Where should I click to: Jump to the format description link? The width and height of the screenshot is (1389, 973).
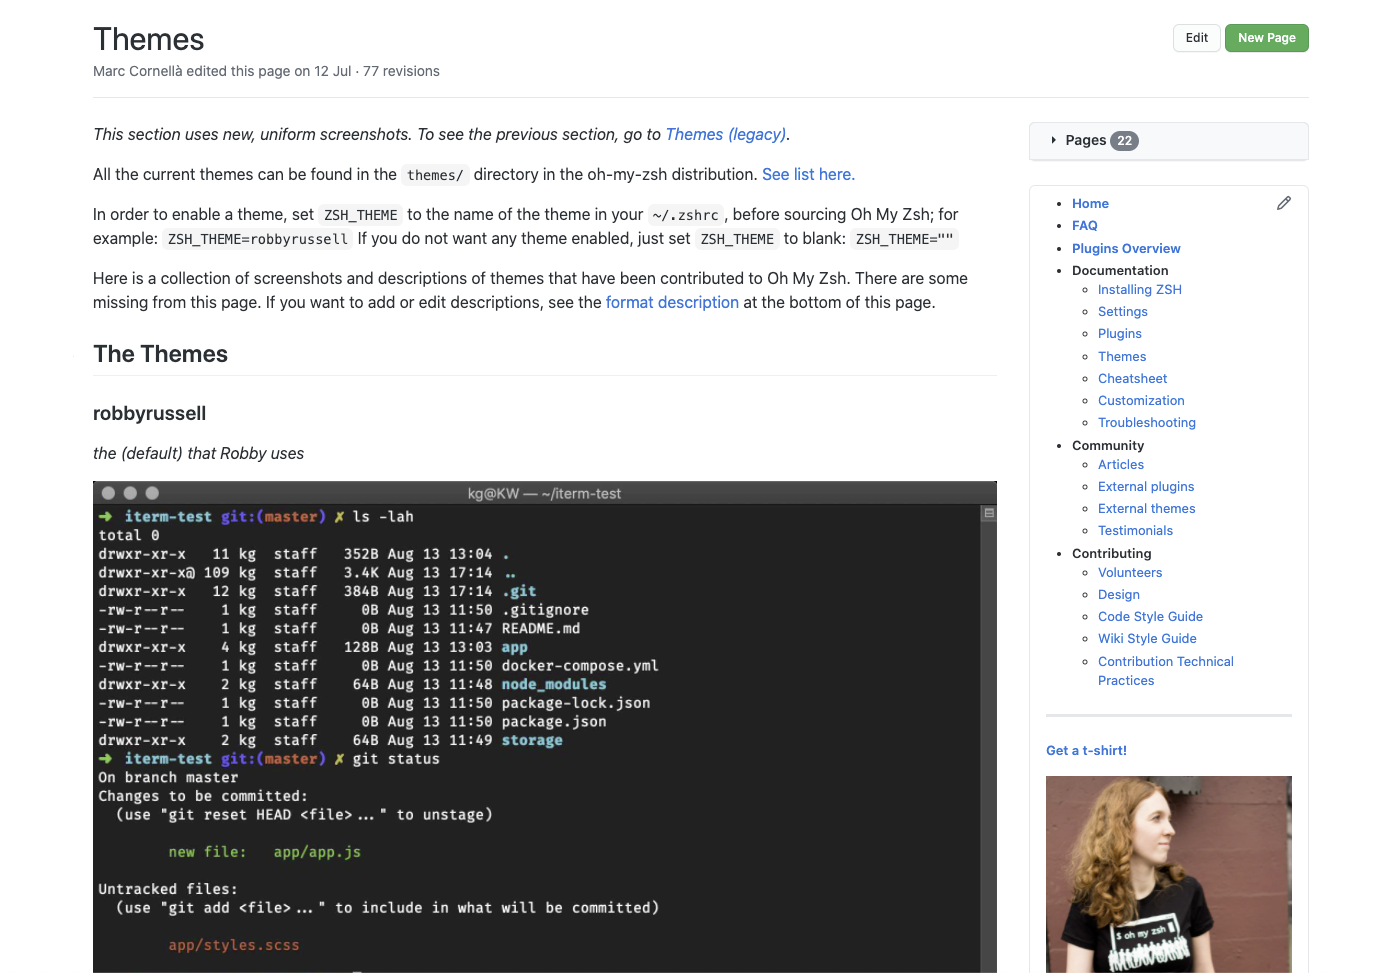coord(672,302)
